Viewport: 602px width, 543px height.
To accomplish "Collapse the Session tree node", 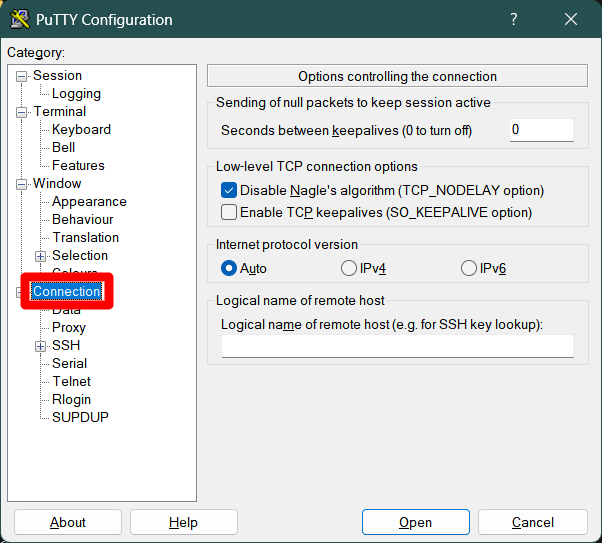I will pos(21,76).
